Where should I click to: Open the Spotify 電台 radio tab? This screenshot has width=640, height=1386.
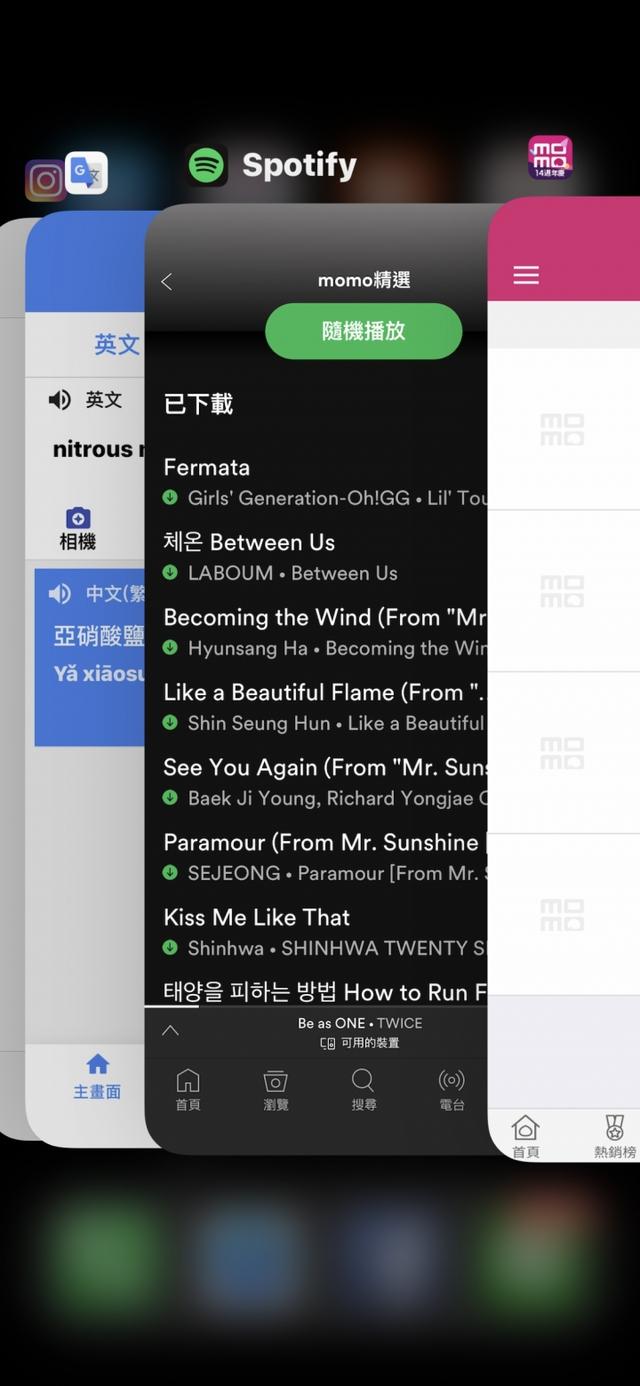tap(452, 1090)
